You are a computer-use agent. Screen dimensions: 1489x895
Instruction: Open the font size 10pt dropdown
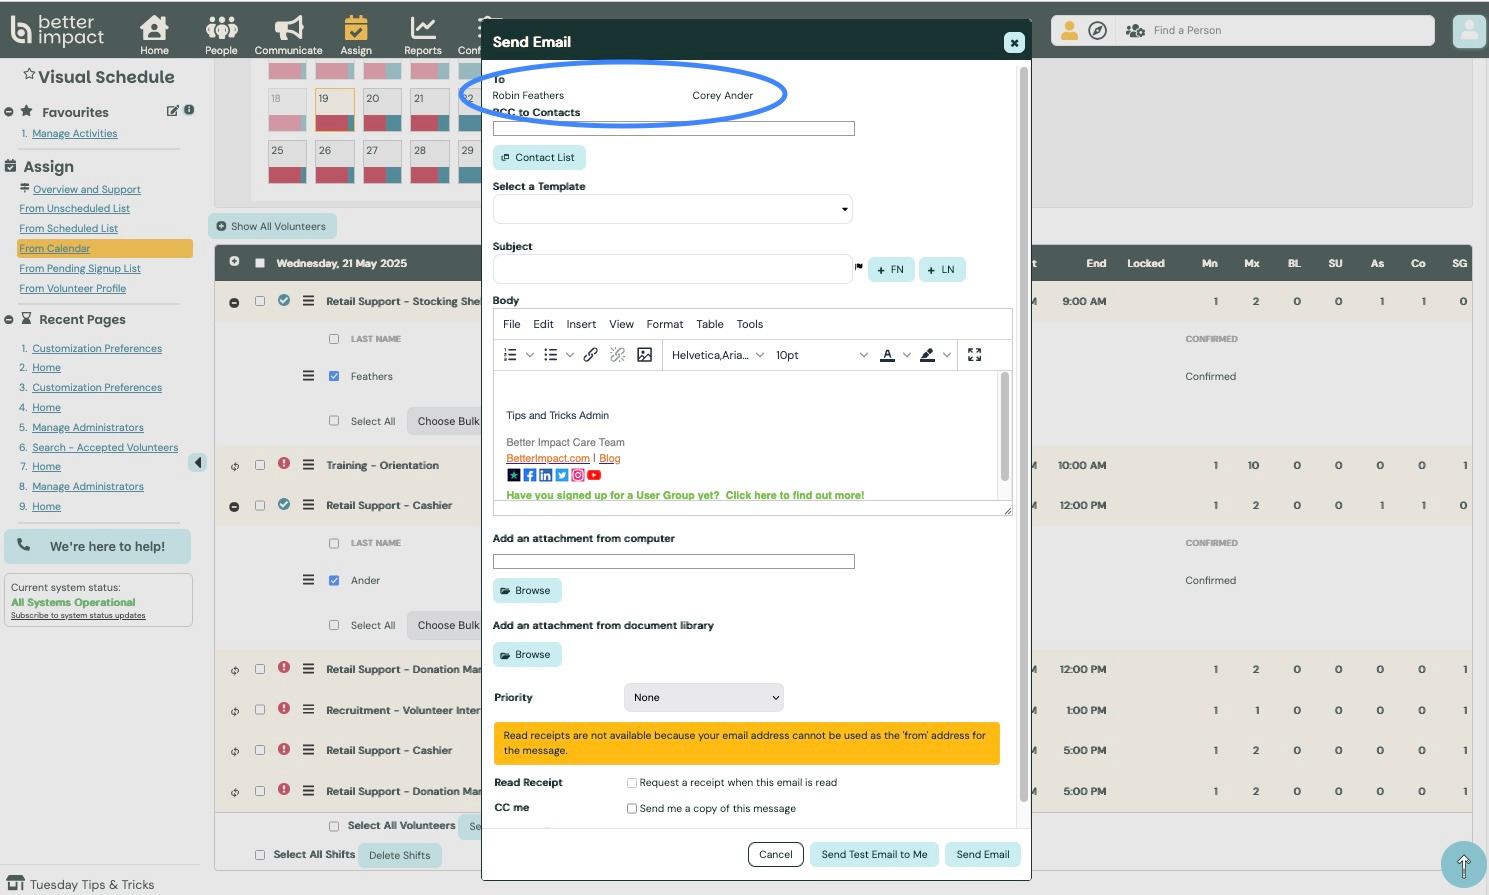[x=821, y=355]
